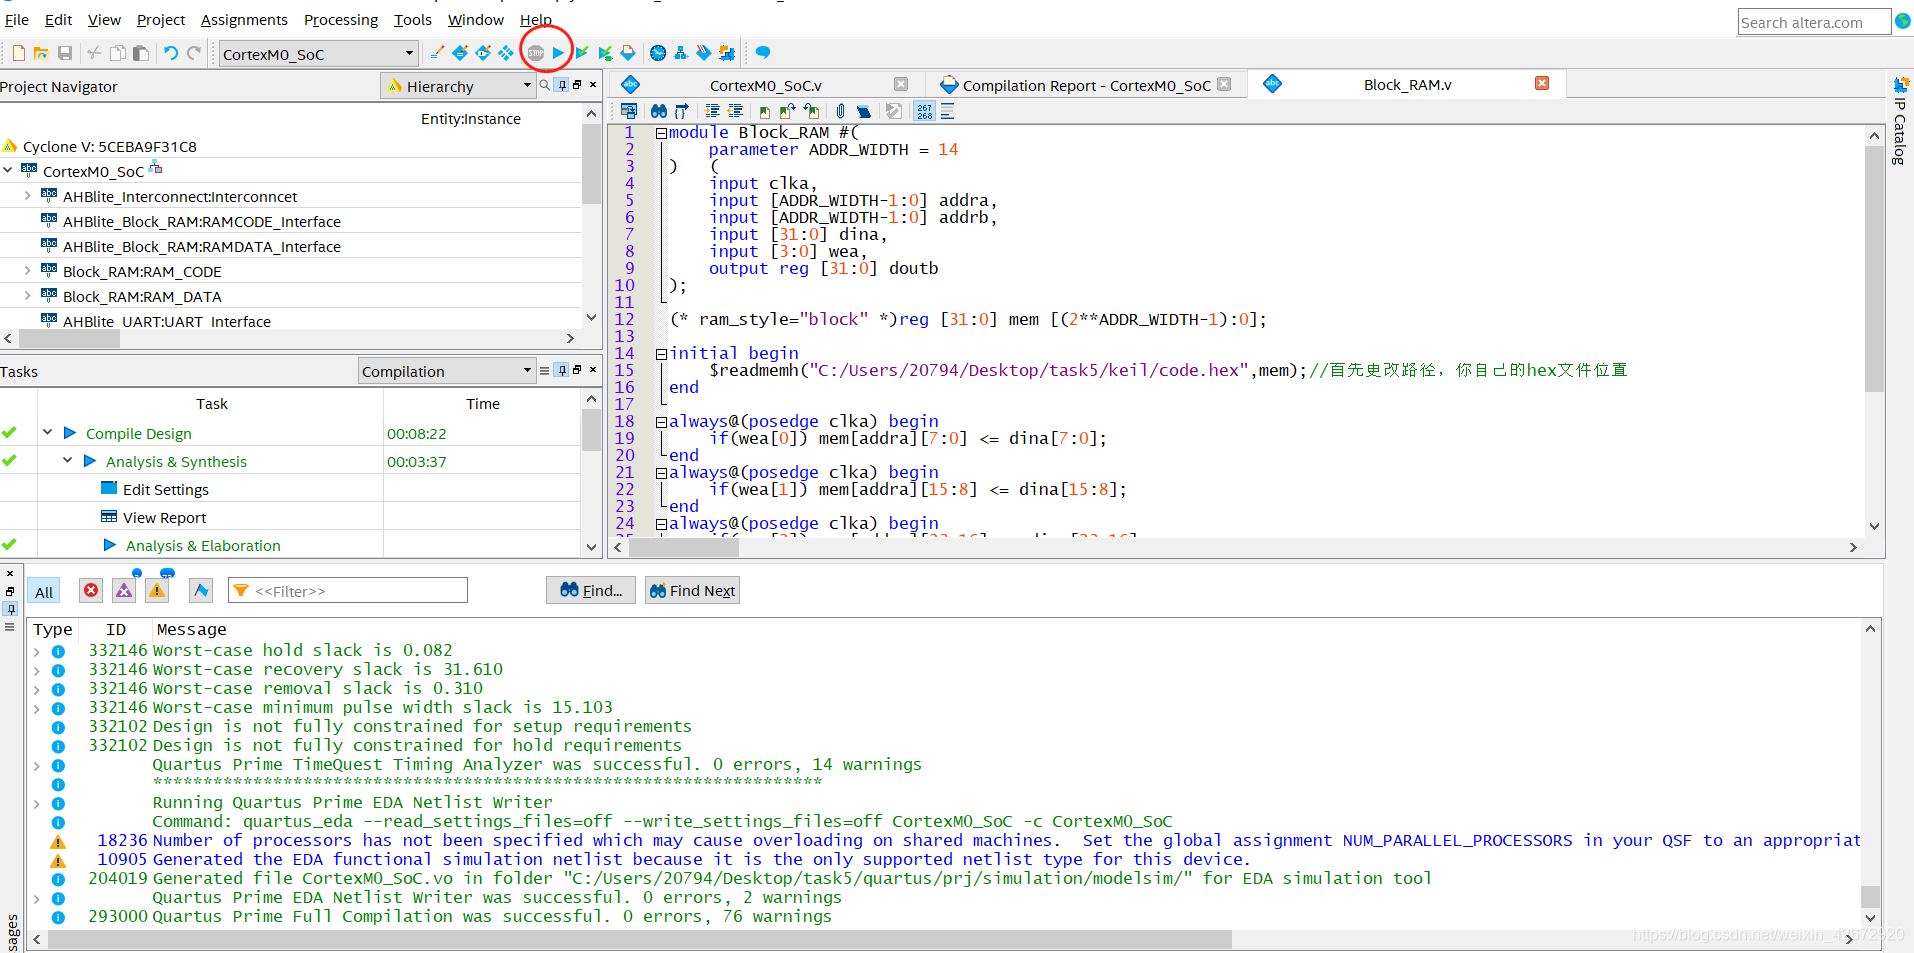1914x953 pixels.
Task: Expand Block_RAM:RAM_CODE hierarchy node
Action: (27, 271)
